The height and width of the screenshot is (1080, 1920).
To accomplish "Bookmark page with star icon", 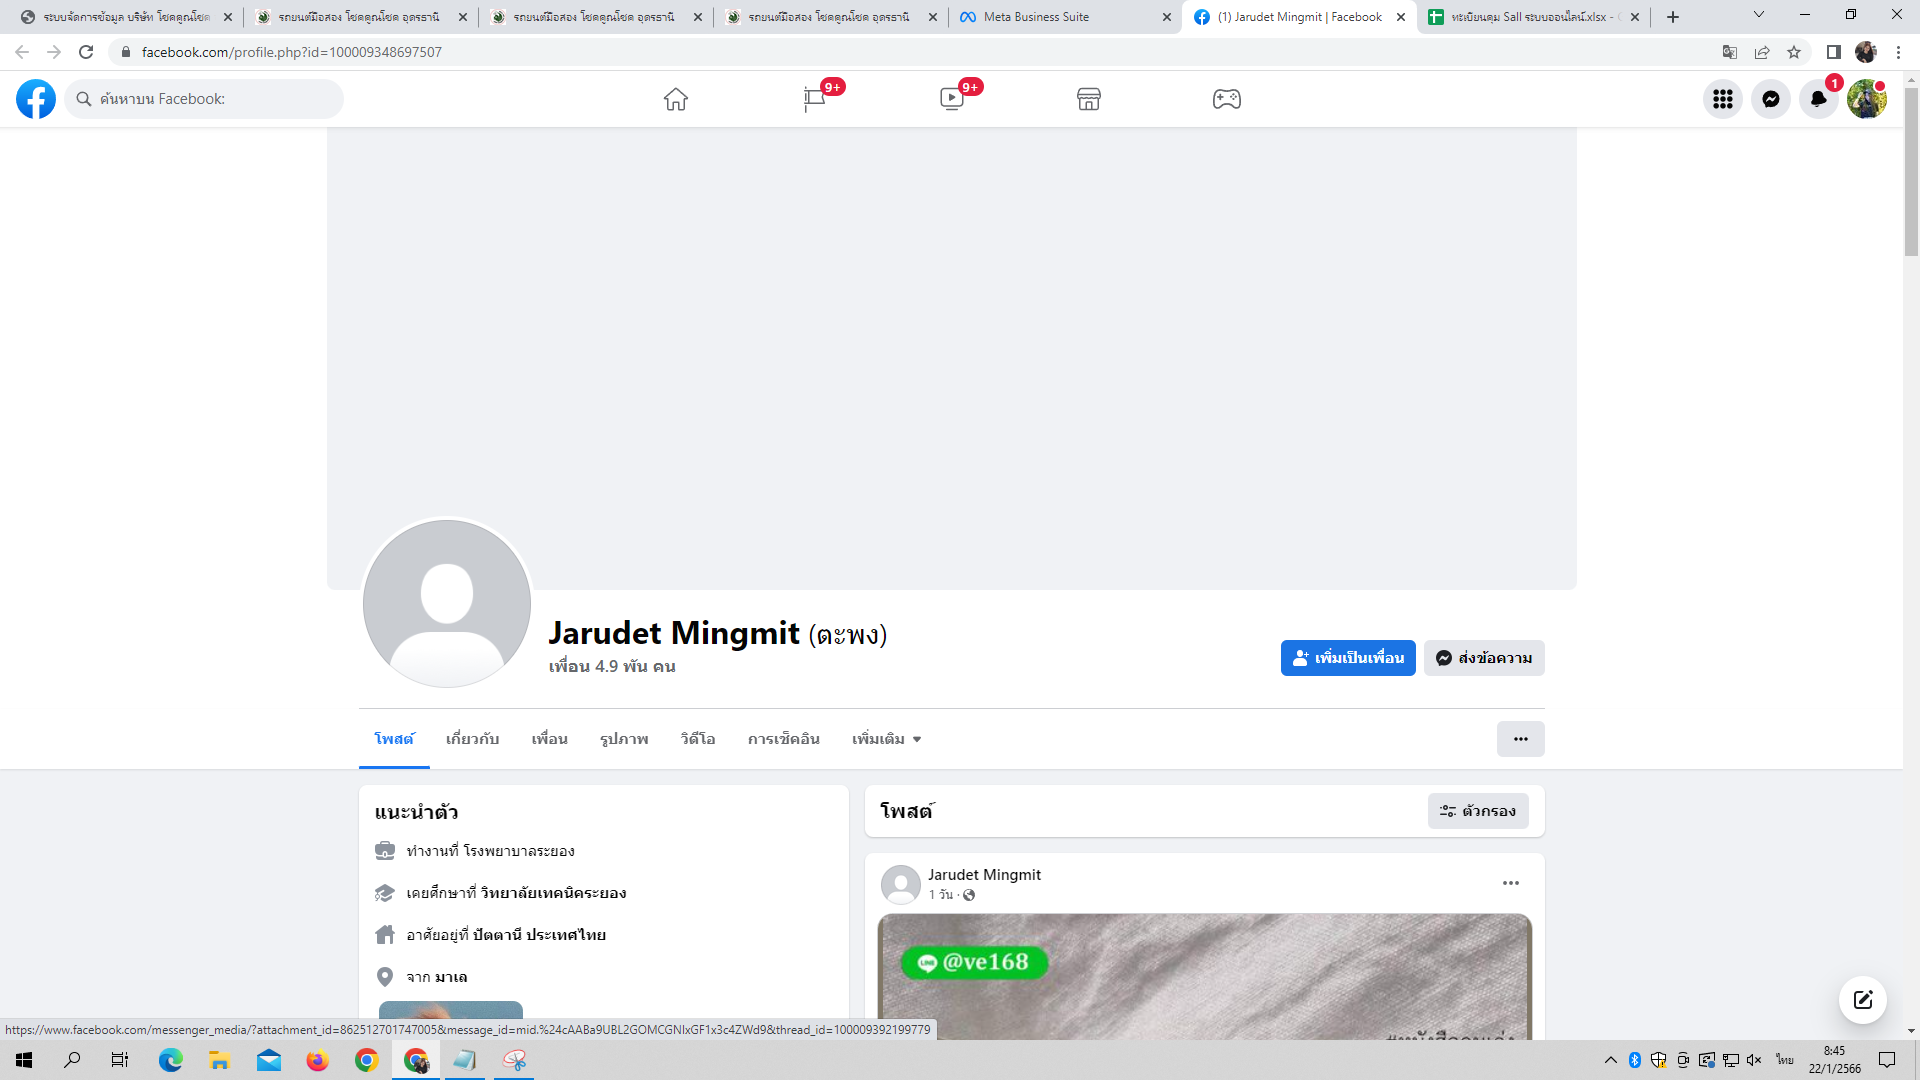I will pyautogui.click(x=1794, y=52).
